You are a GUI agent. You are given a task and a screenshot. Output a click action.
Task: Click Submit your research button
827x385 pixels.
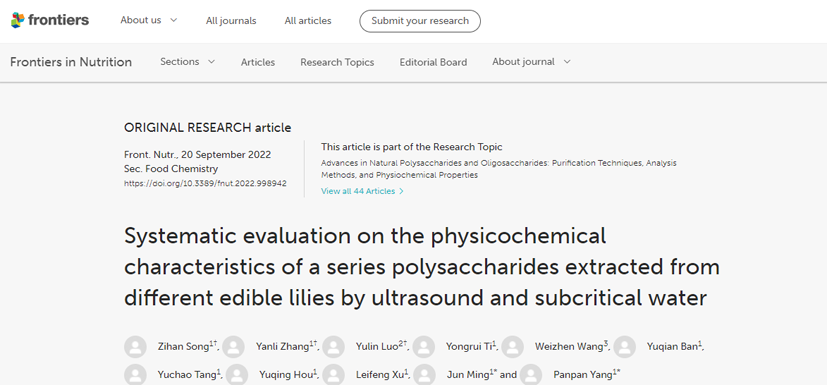(x=420, y=21)
